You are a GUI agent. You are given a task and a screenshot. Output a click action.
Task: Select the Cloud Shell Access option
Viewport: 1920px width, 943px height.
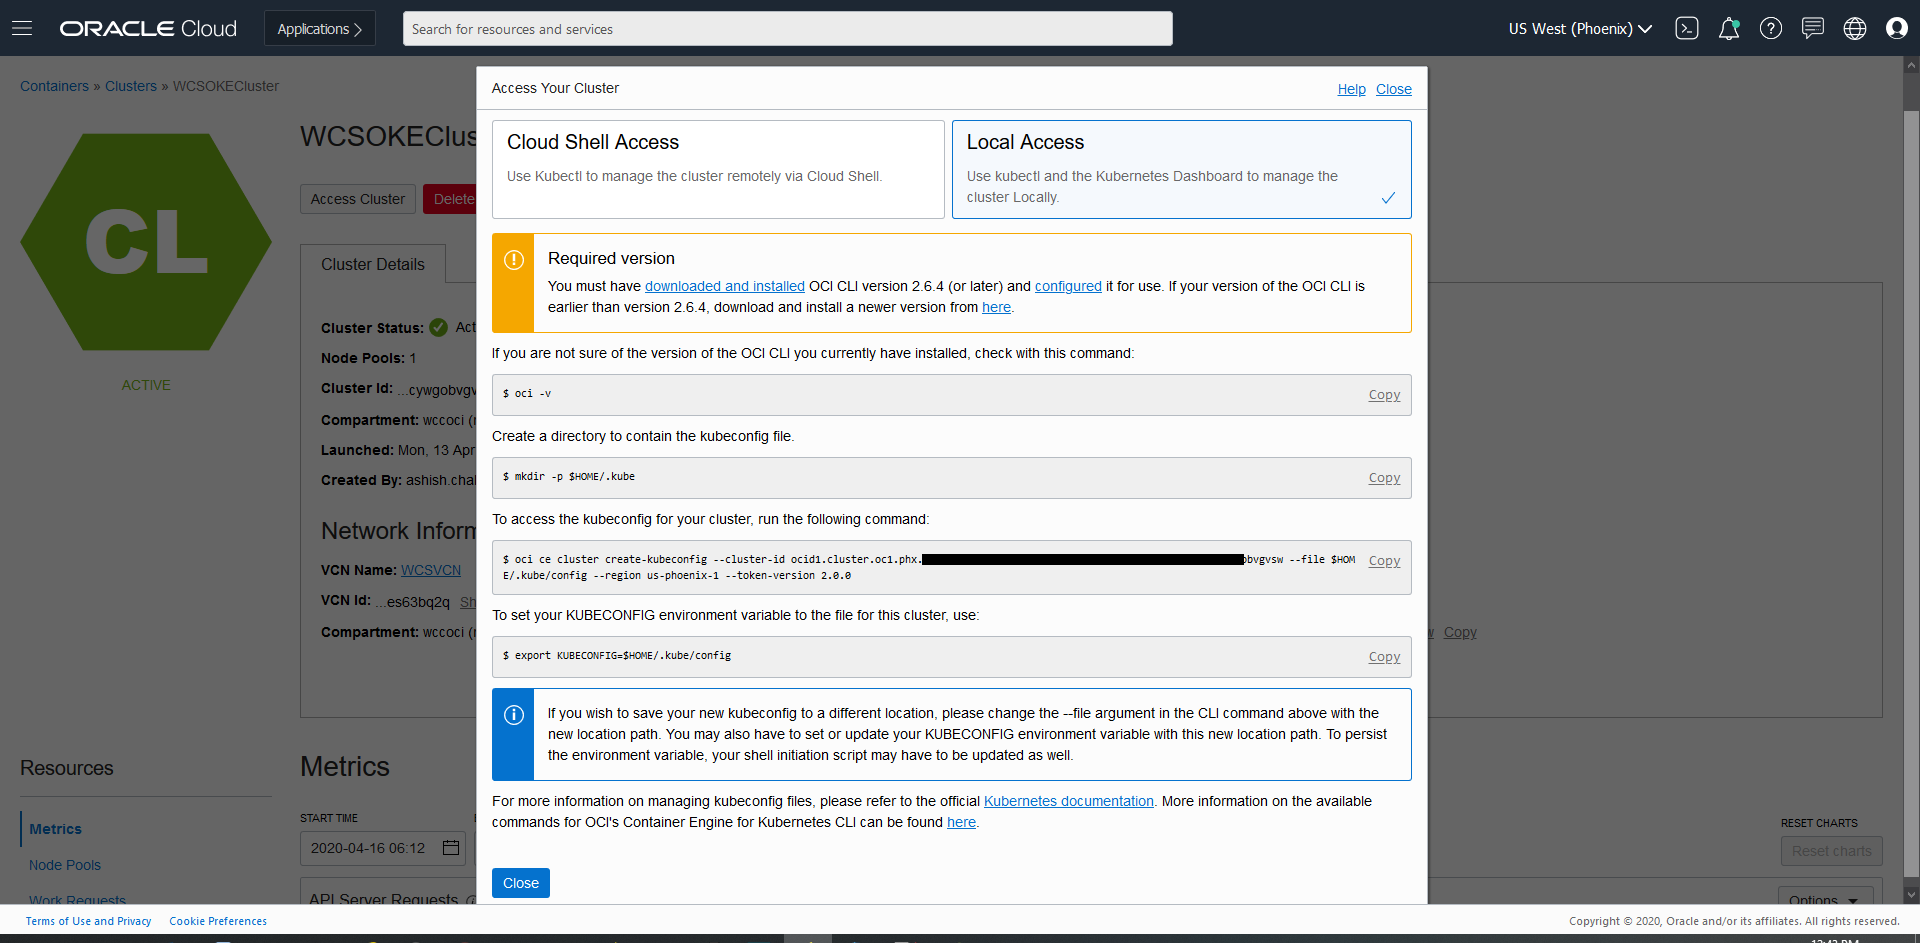coord(718,169)
